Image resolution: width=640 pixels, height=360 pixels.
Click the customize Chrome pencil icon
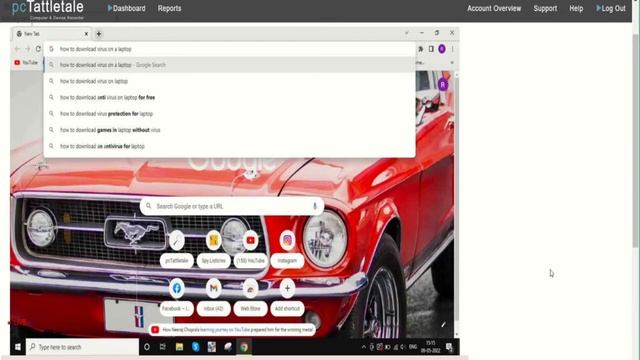pos(443,325)
